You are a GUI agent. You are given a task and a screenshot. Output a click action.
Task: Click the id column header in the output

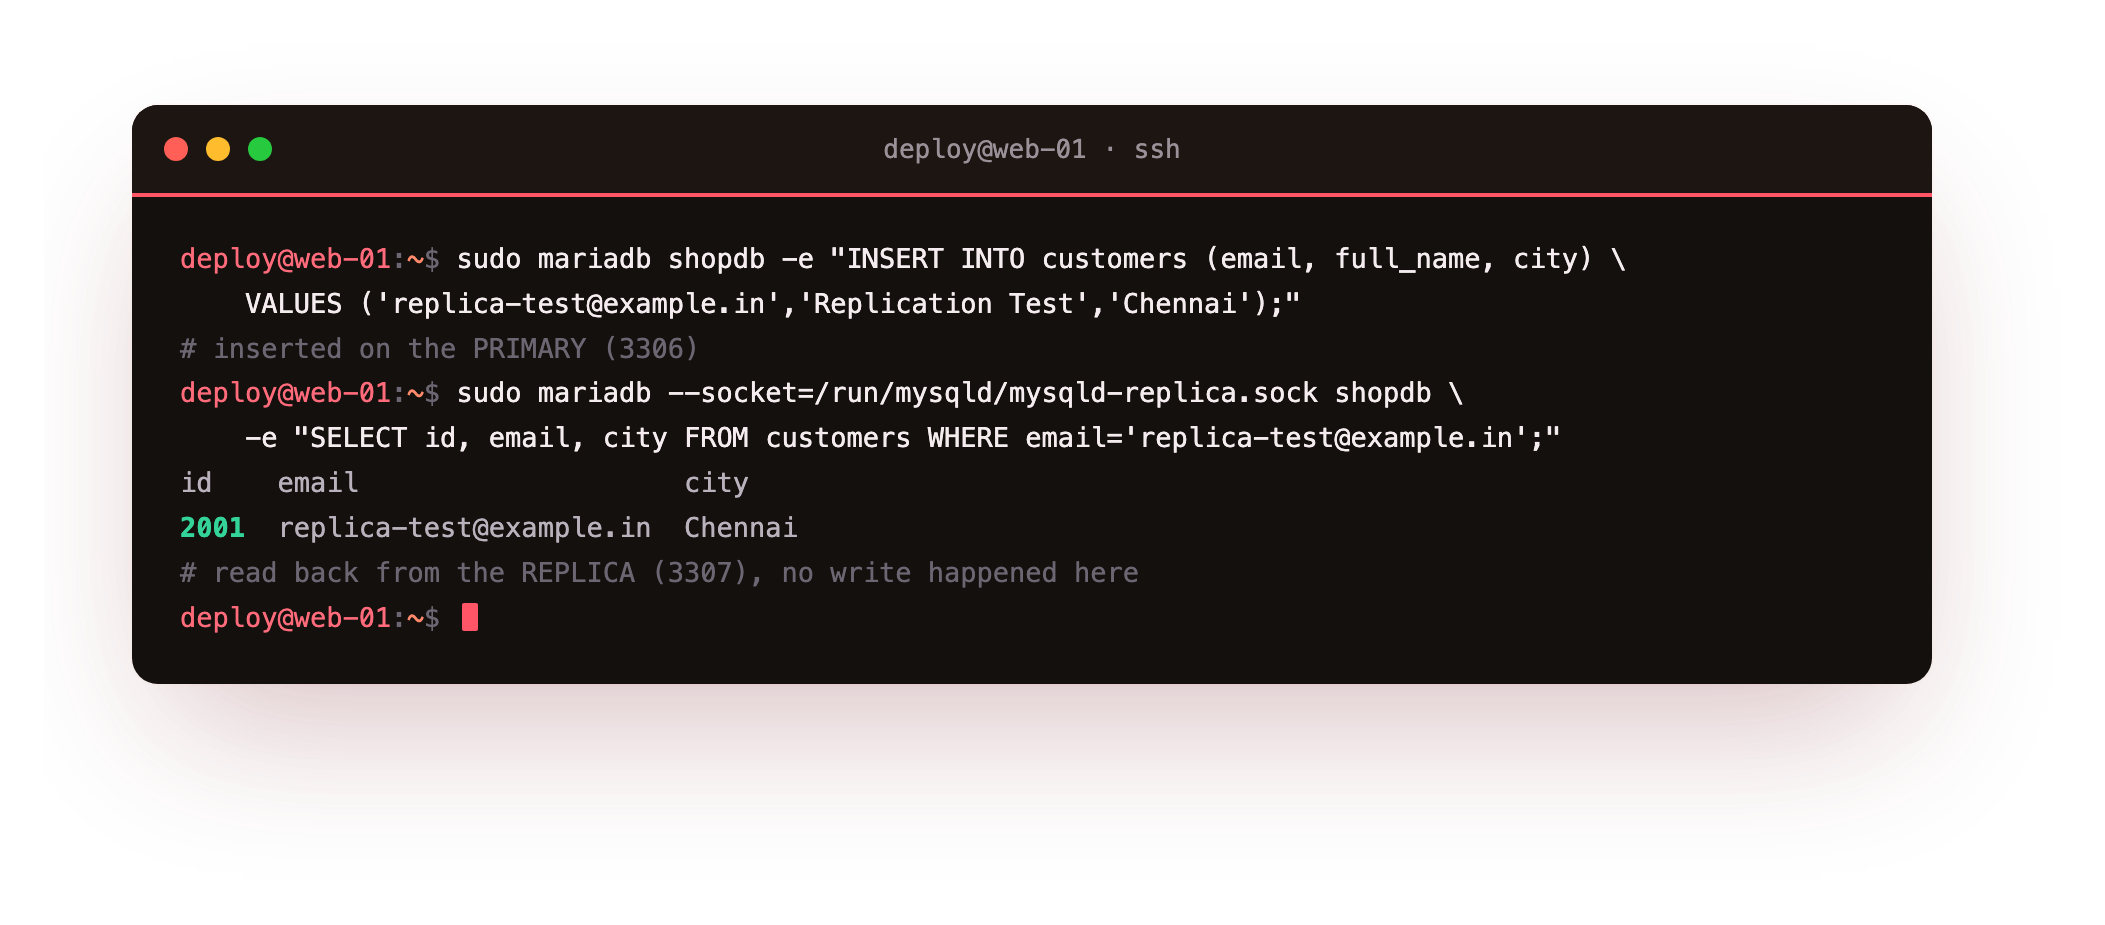click(196, 483)
